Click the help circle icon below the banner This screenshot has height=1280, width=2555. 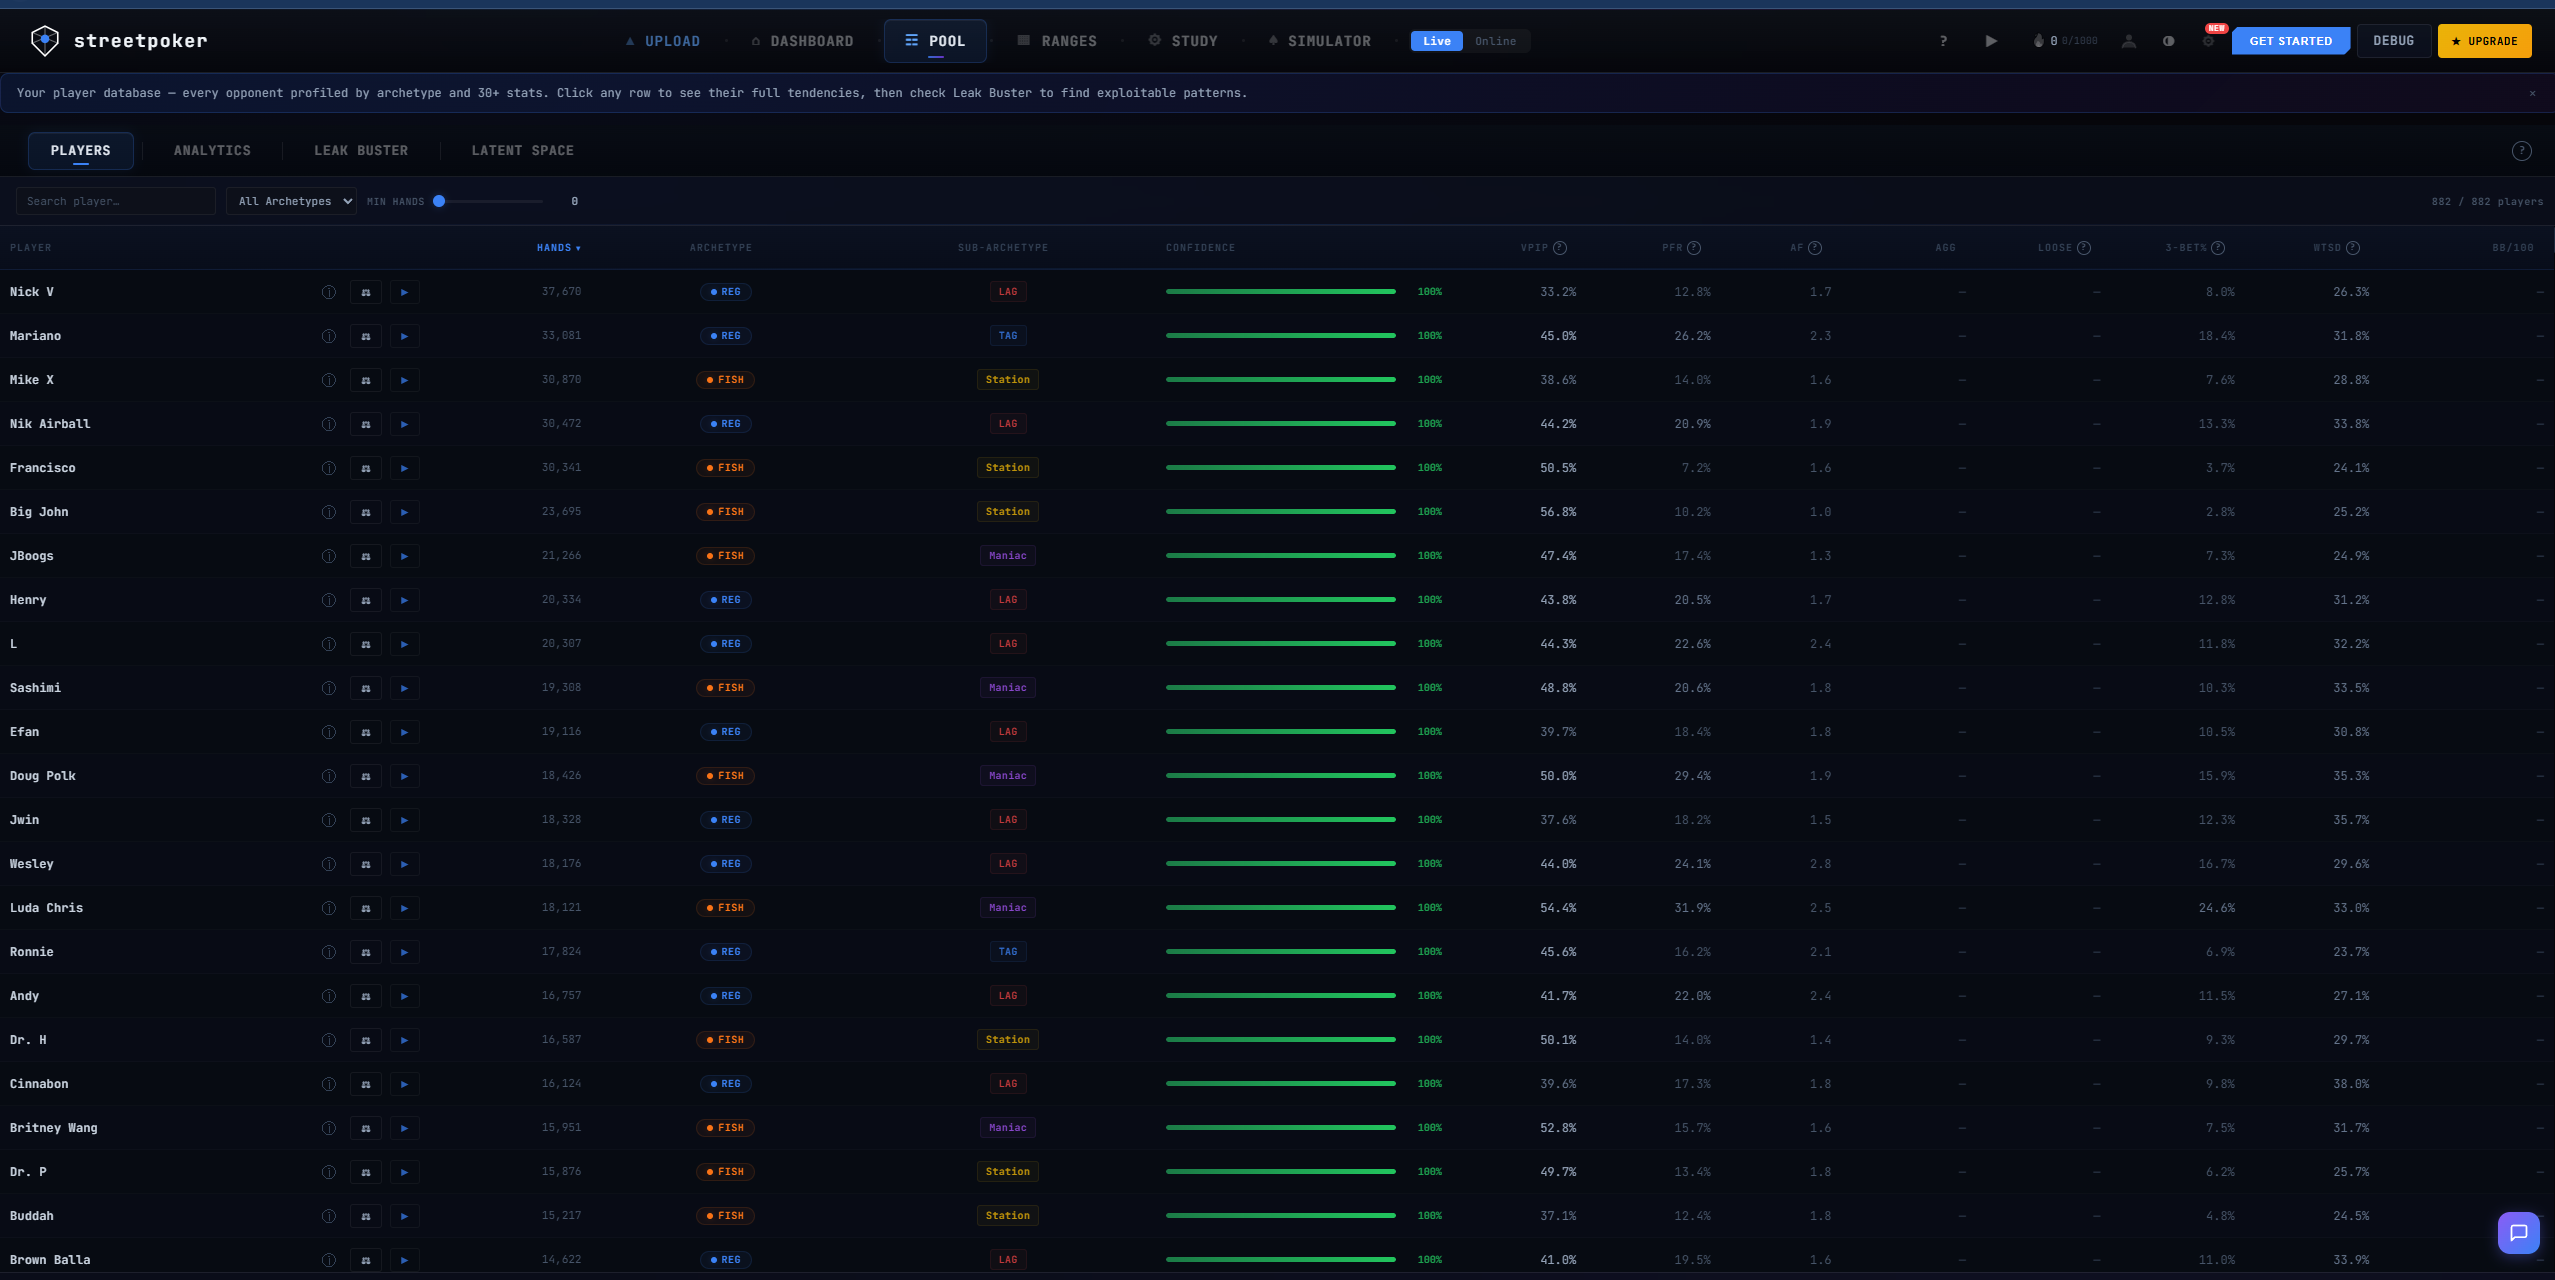click(2521, 151)
